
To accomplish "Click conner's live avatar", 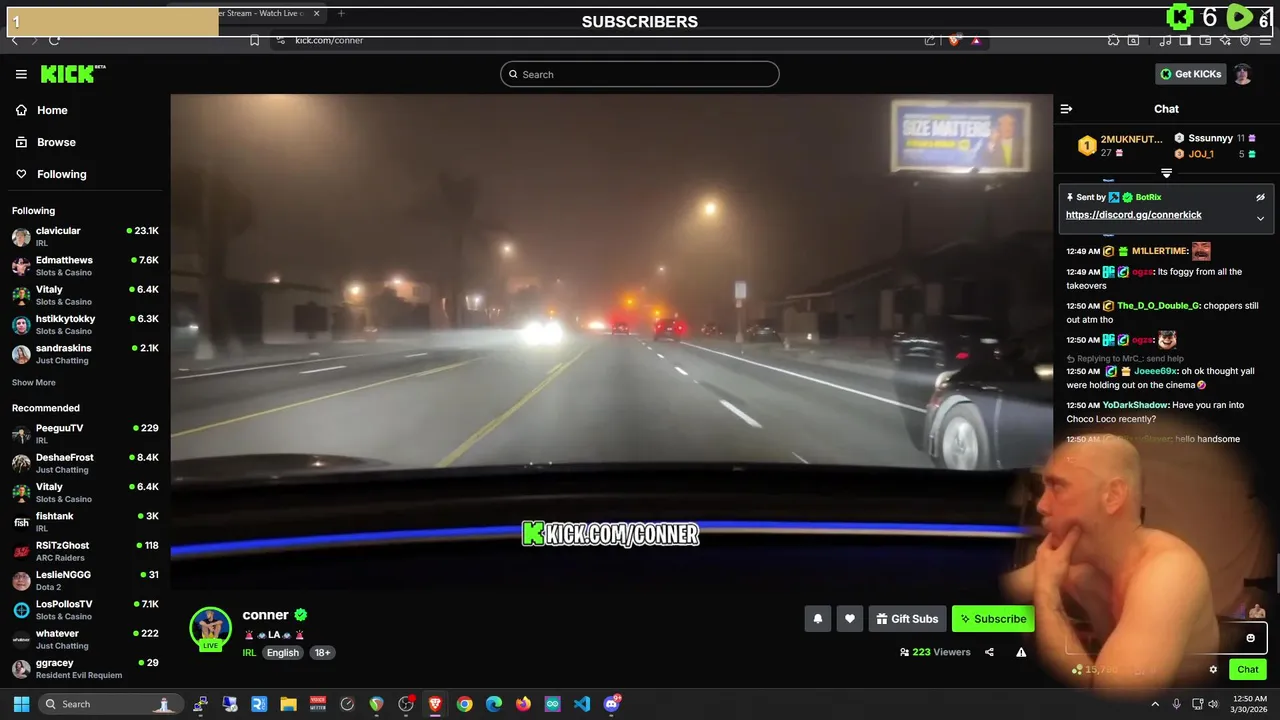I will coord(210,628).
